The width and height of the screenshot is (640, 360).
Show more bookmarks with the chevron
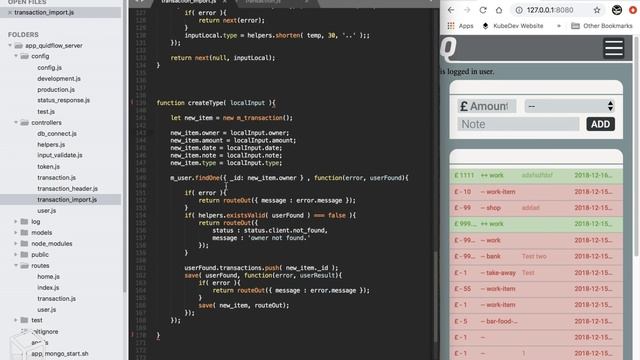coord(559,26)
